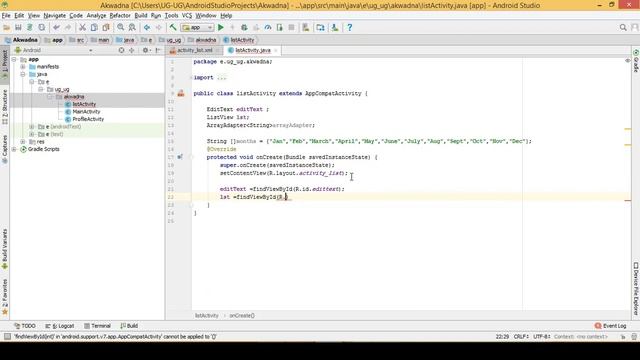
Task: Open the VCS menu
Action: (187, 16)
